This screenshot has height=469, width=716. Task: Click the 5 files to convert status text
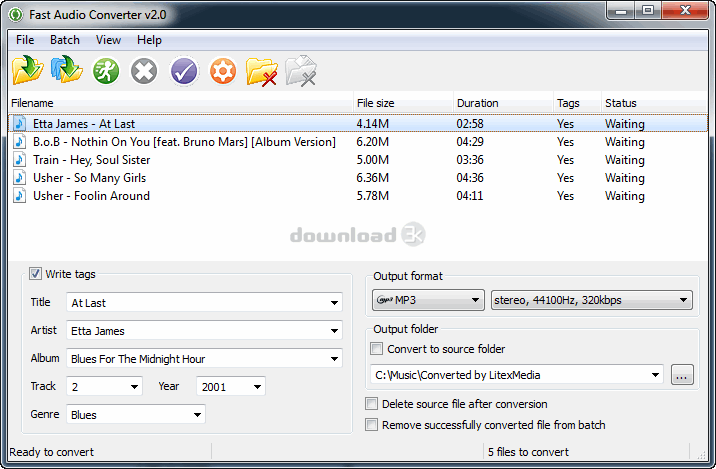tap(528, 452)
